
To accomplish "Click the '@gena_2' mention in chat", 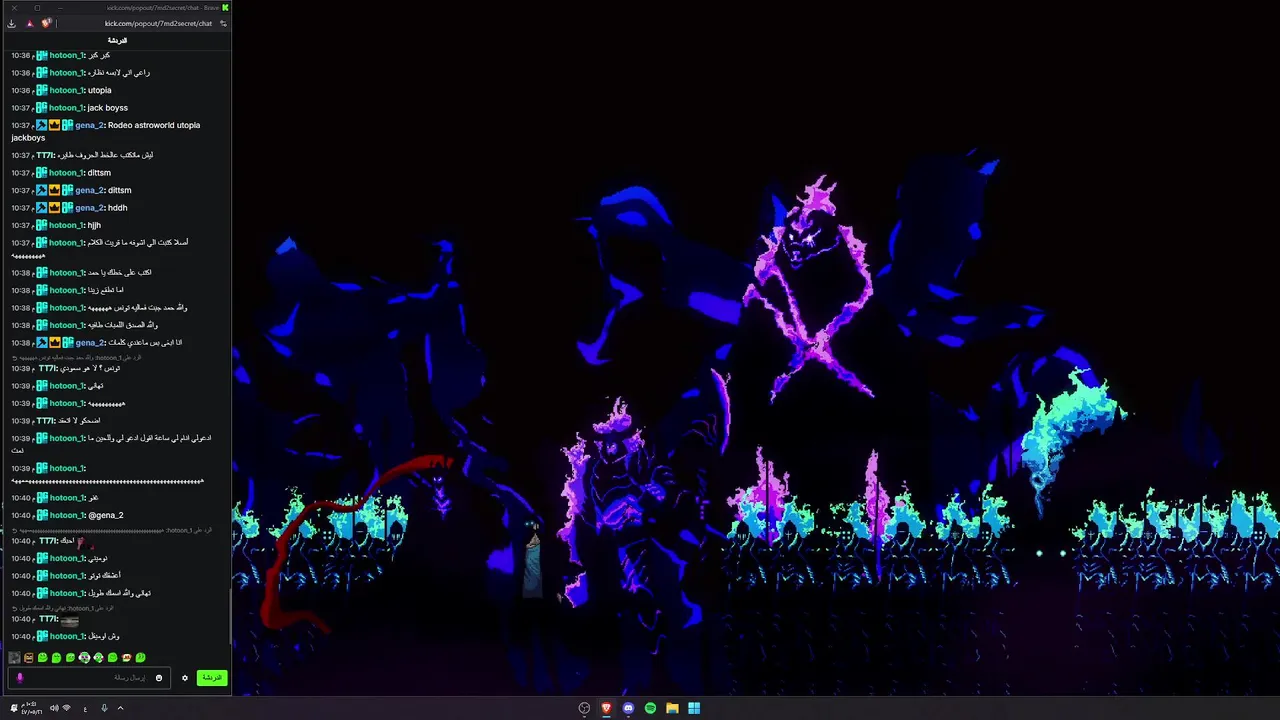I will pyautogui.click(x=106, y=515).
